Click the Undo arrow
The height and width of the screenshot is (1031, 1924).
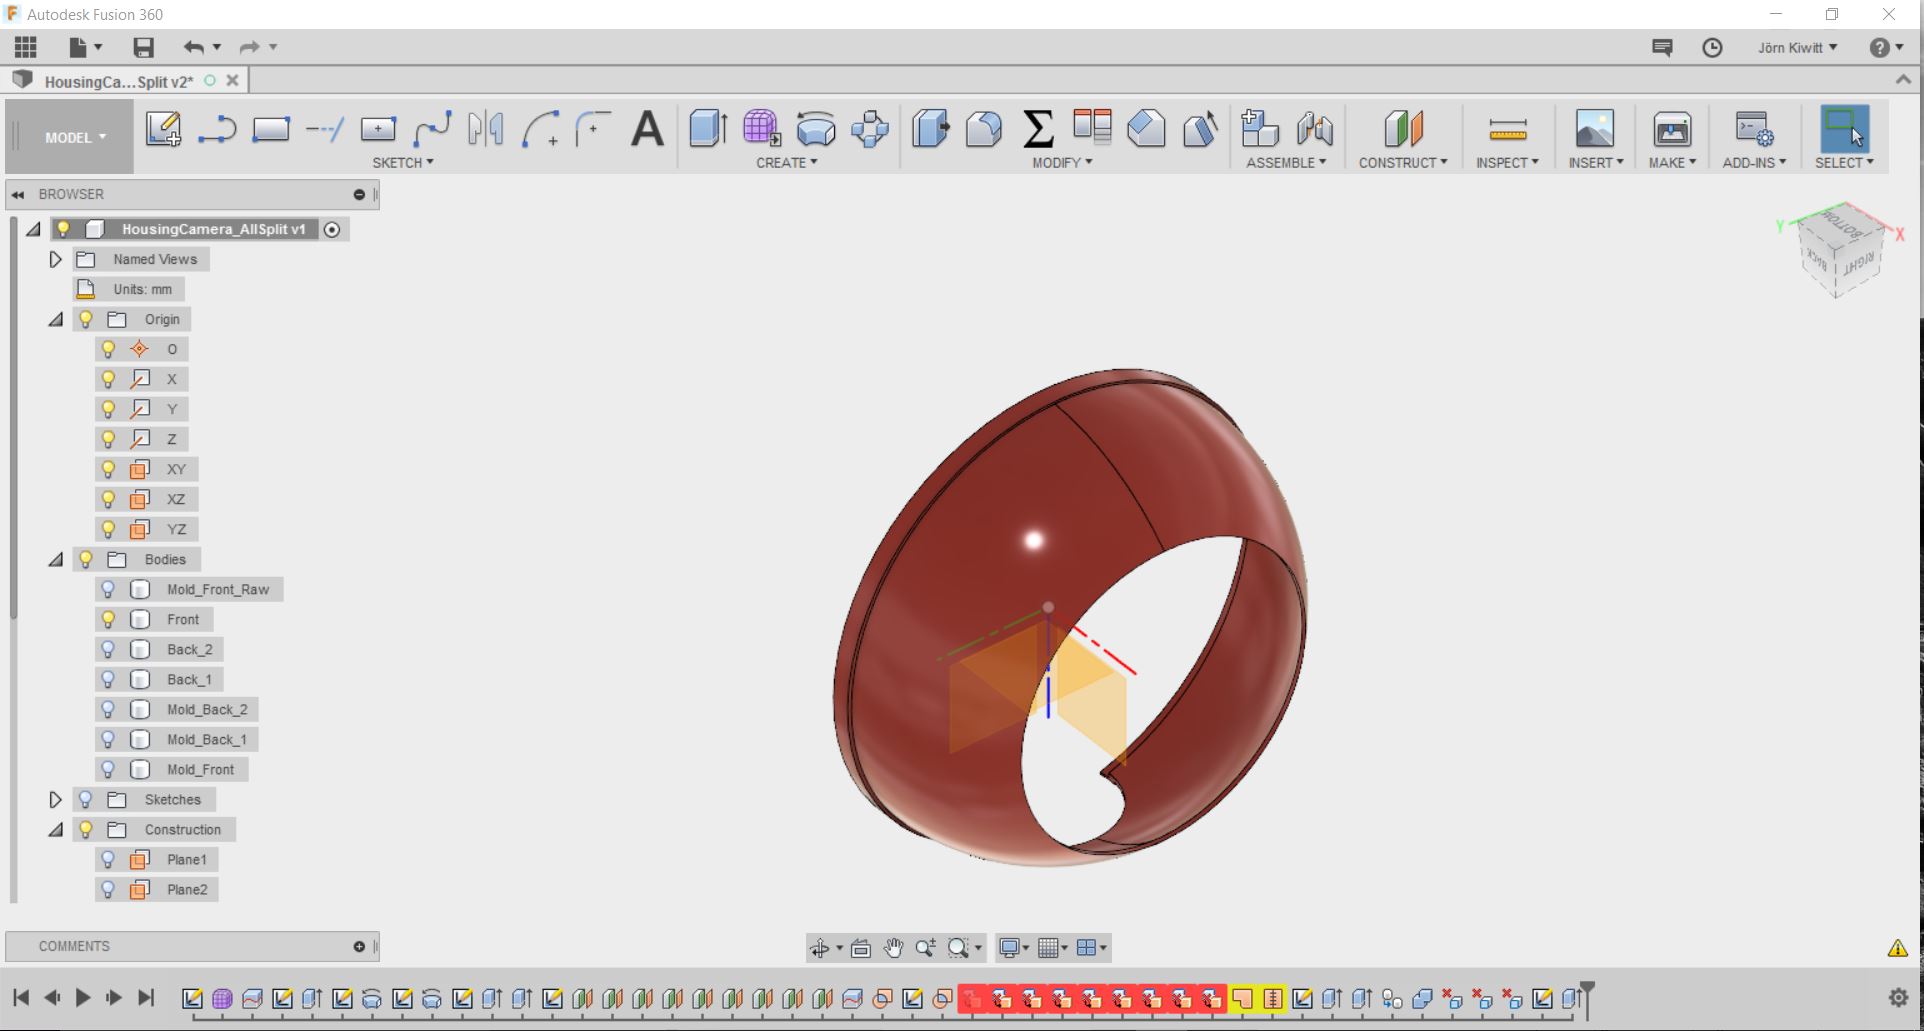(194, 47)
